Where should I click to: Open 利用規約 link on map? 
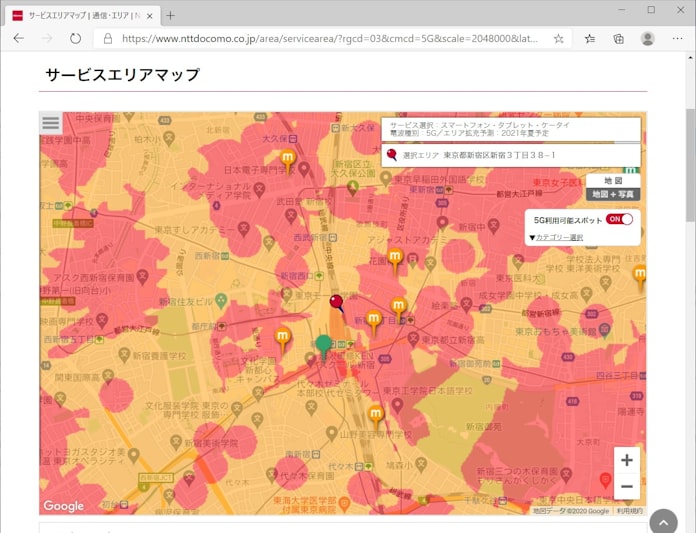click(x=629, y=511)
